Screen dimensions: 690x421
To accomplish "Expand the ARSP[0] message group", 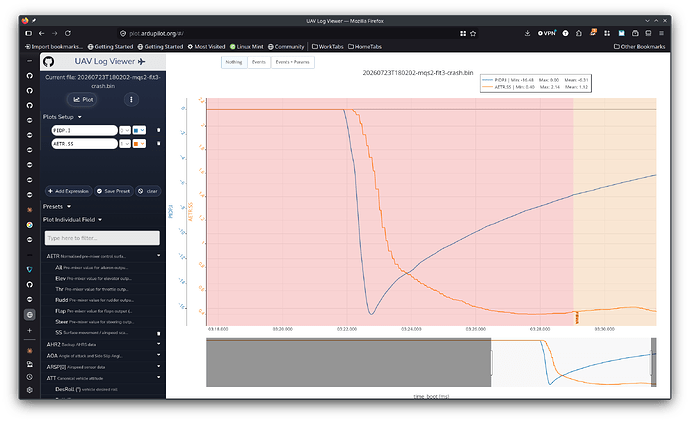I will (103, 367).
